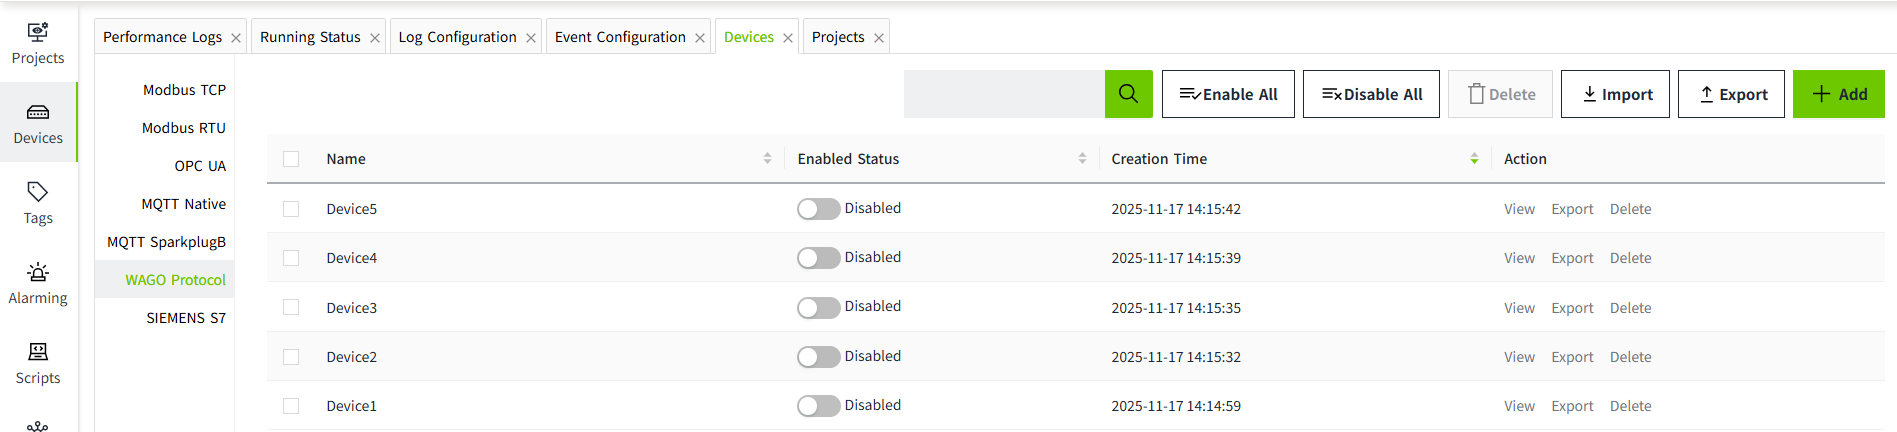Open the Projects sidebar section

[x=38, y=43]
